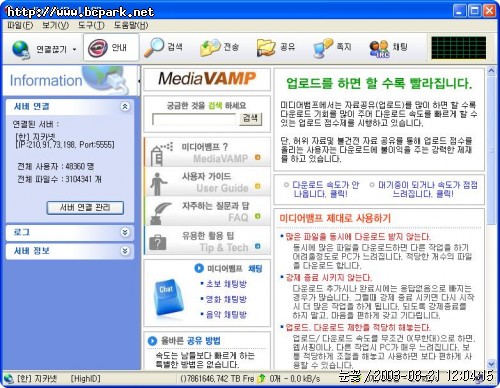The image size is (500, 388).
Task: Click the round arrow icon beside 미디어뱀프 채팅
Action: pos(199,268)
